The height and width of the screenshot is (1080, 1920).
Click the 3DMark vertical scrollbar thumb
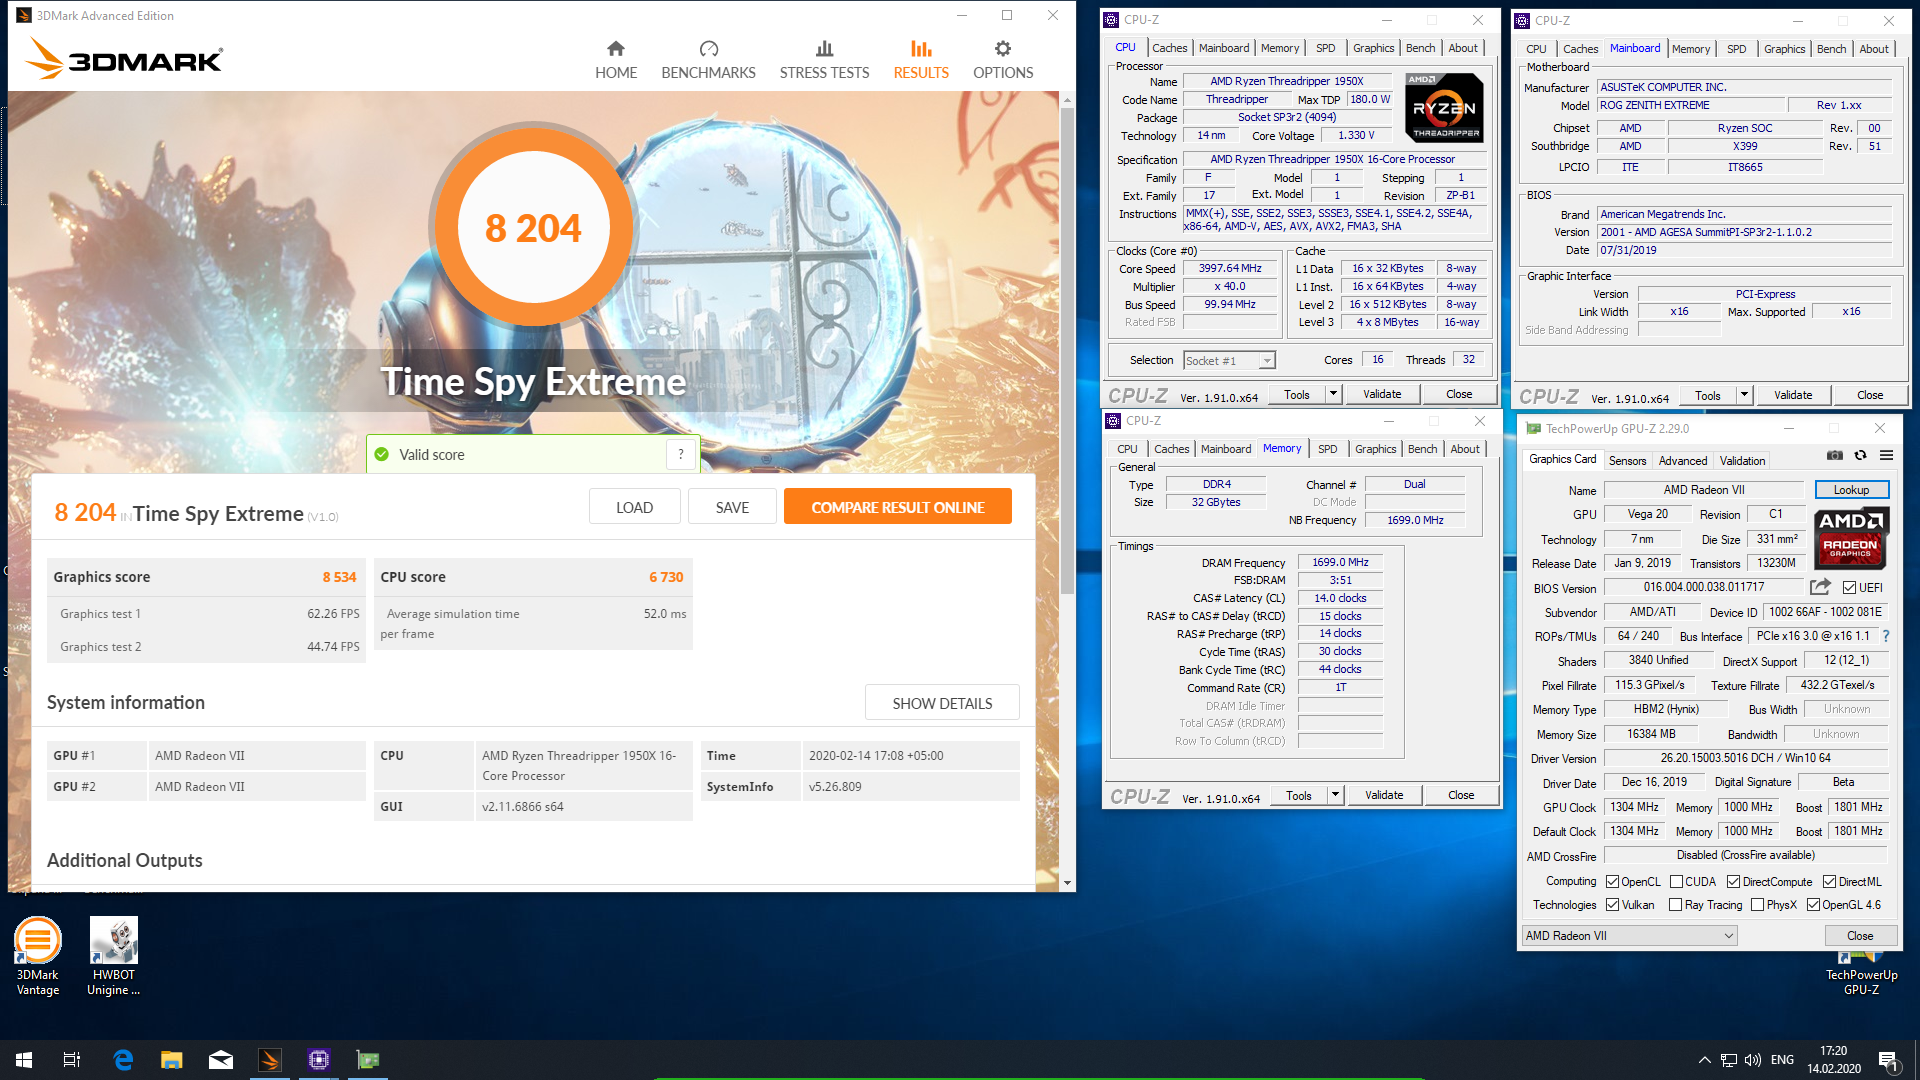tap(1067, 350)
